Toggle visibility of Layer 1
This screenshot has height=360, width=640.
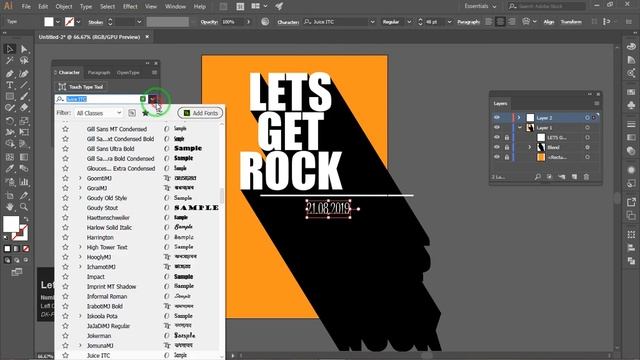click(x=497, y=127)
